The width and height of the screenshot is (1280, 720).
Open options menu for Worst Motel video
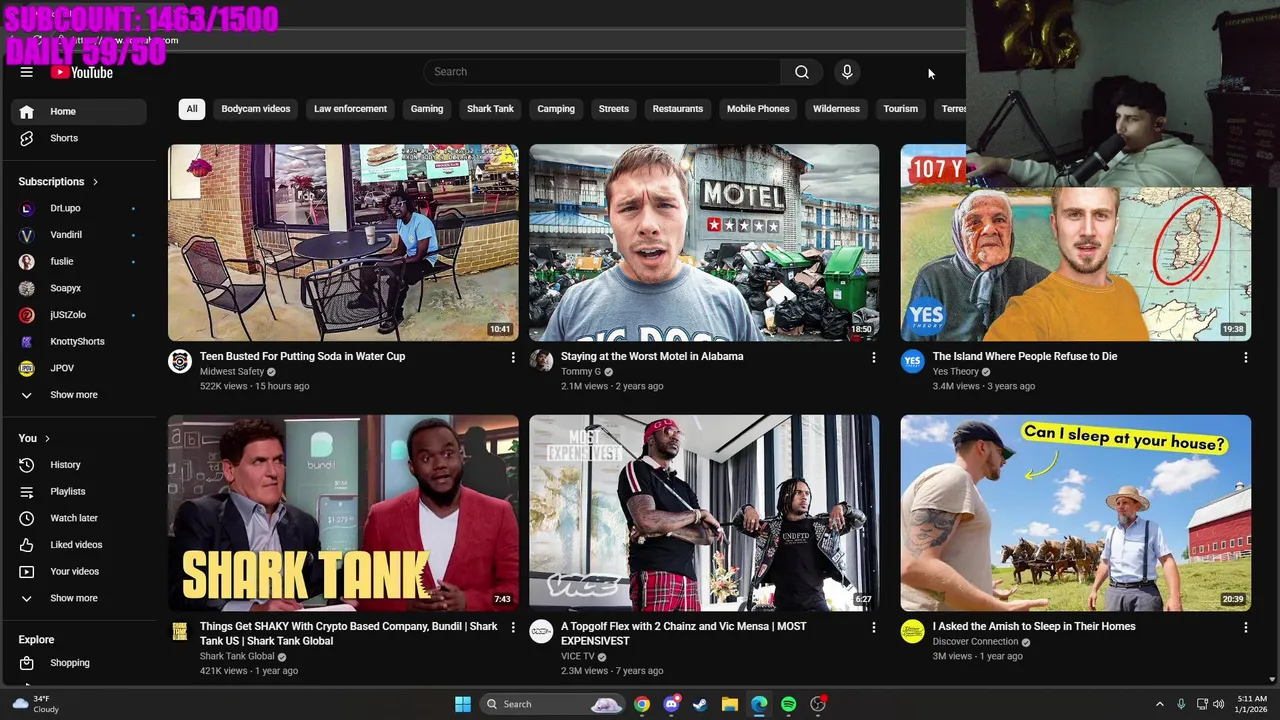pyautogui.click(x=874, y=357)
